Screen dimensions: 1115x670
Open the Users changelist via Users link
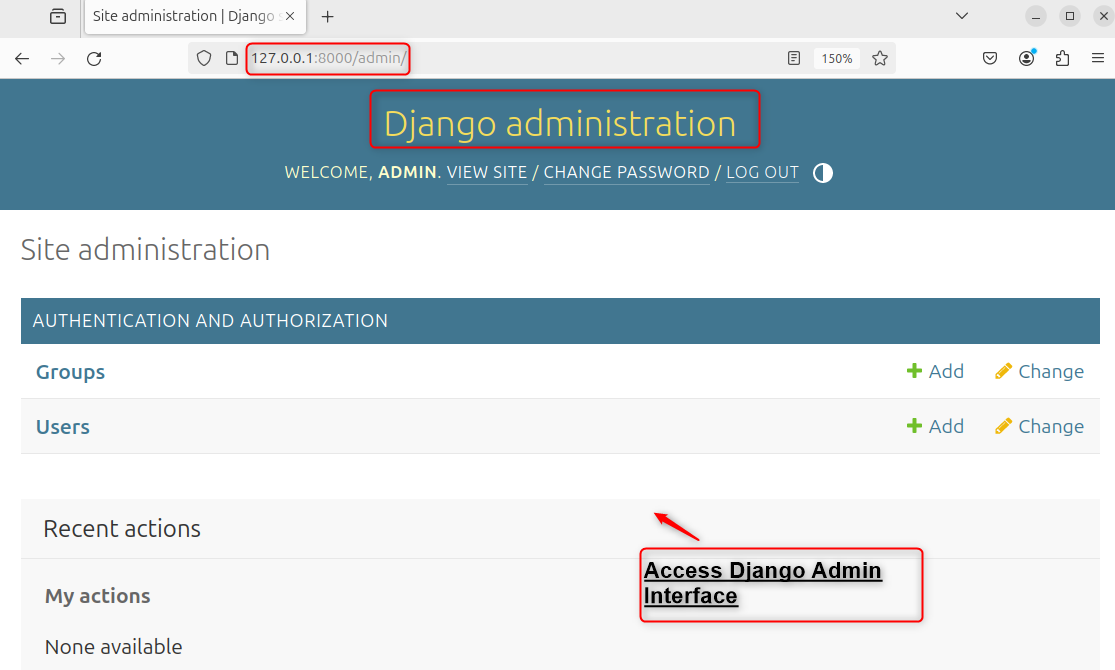point(62,426)
